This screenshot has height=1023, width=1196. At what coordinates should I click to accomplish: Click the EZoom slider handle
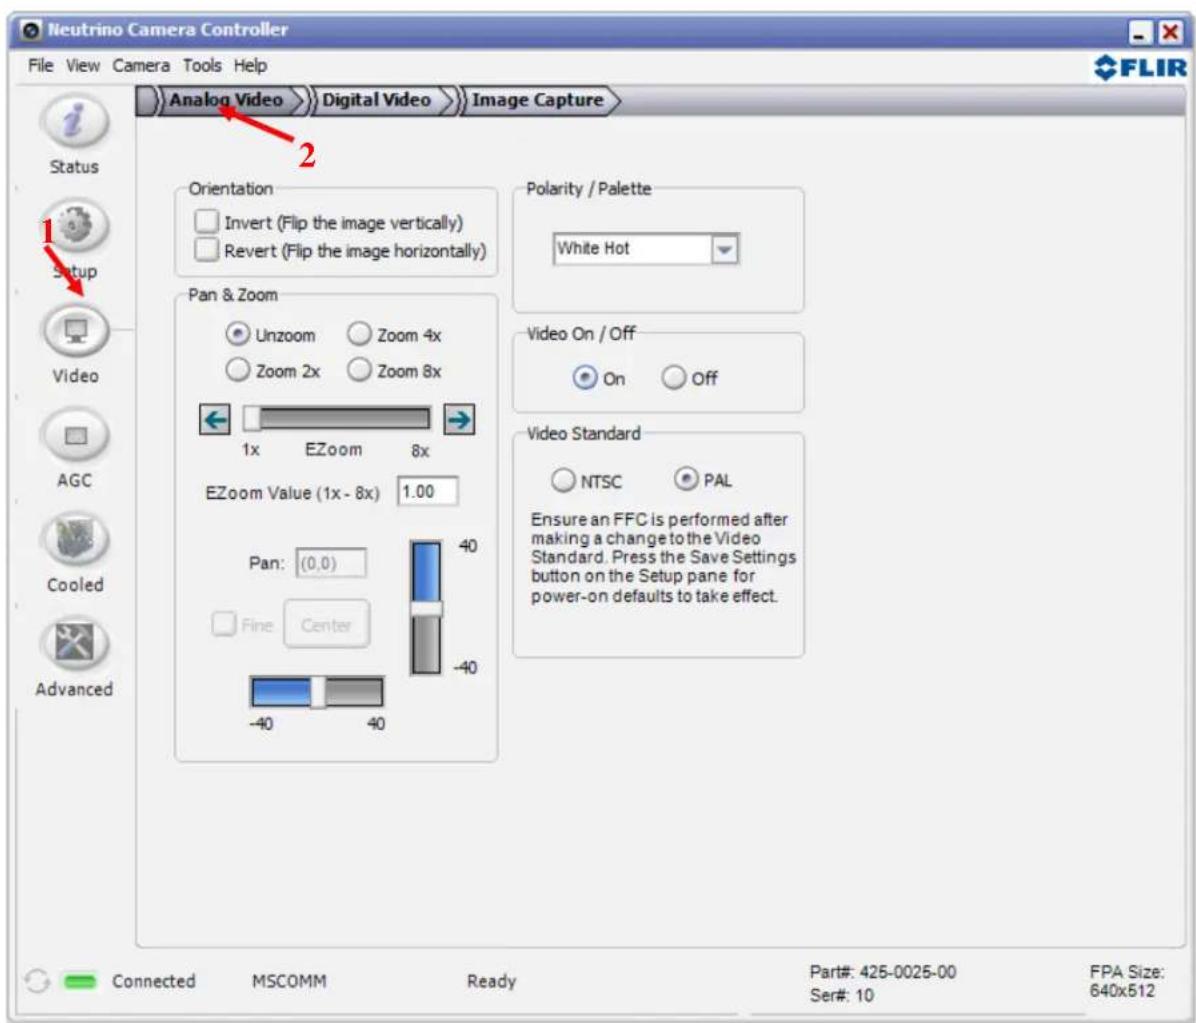point(251,419)
